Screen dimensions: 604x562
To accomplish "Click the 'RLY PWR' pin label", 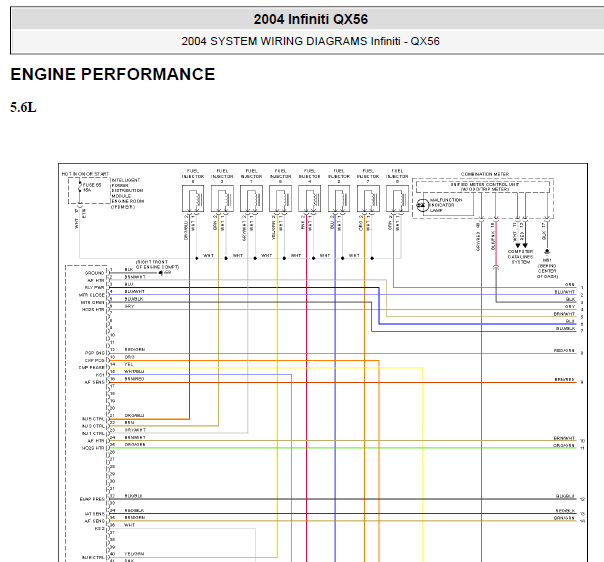I will [94, 288].
